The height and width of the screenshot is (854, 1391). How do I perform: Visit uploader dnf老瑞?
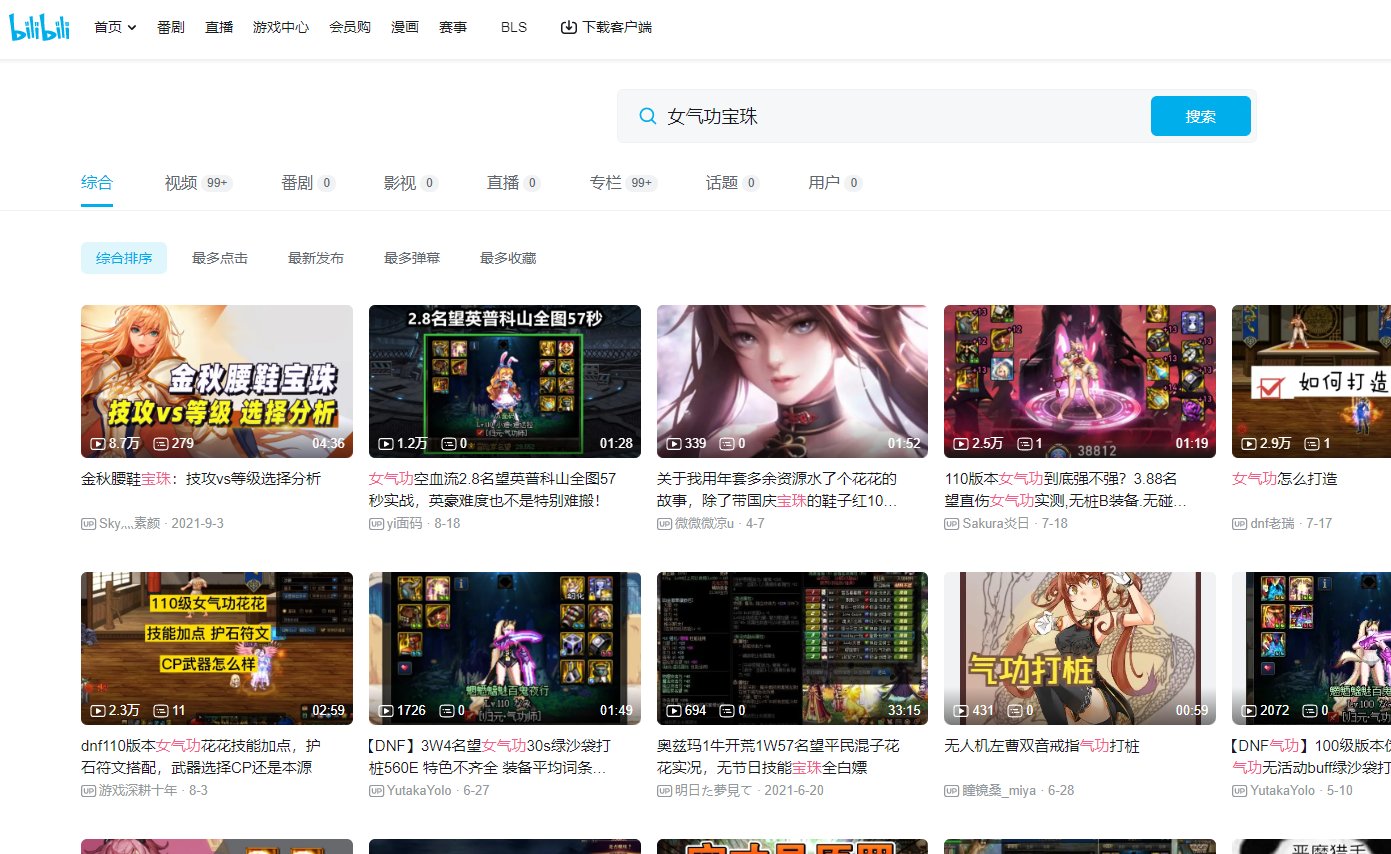click(x=1272, y=523)
